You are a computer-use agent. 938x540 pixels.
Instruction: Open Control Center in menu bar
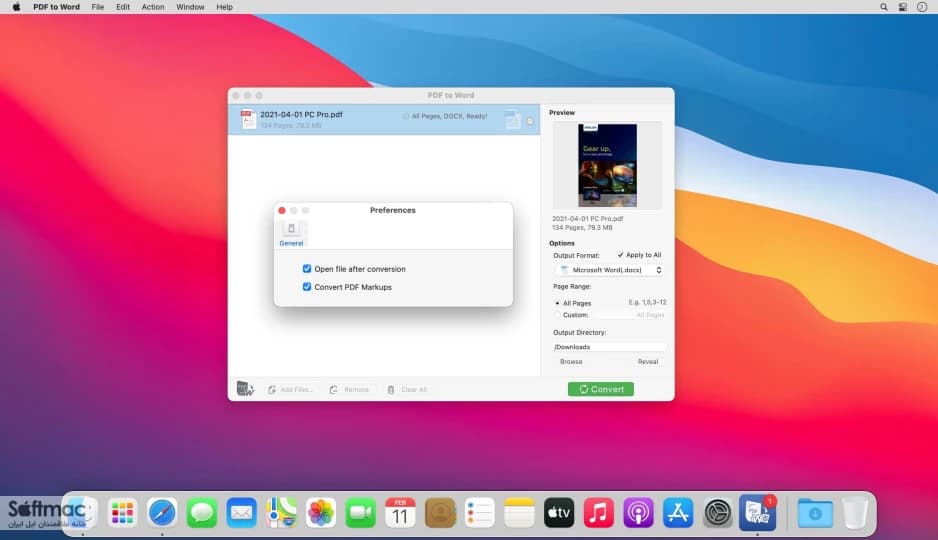(903, 7)
